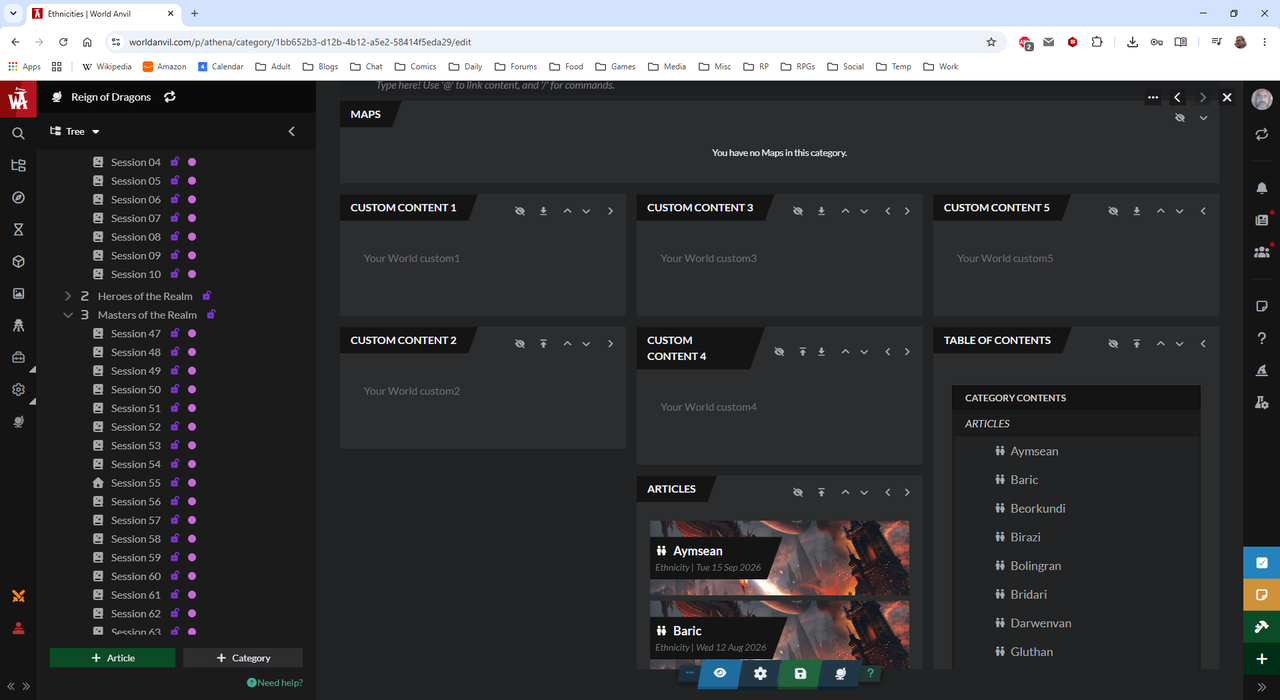The image size is (1280, 700).
Task: Collapse the Maps section with chevron
Action: tap(1203, 118)
